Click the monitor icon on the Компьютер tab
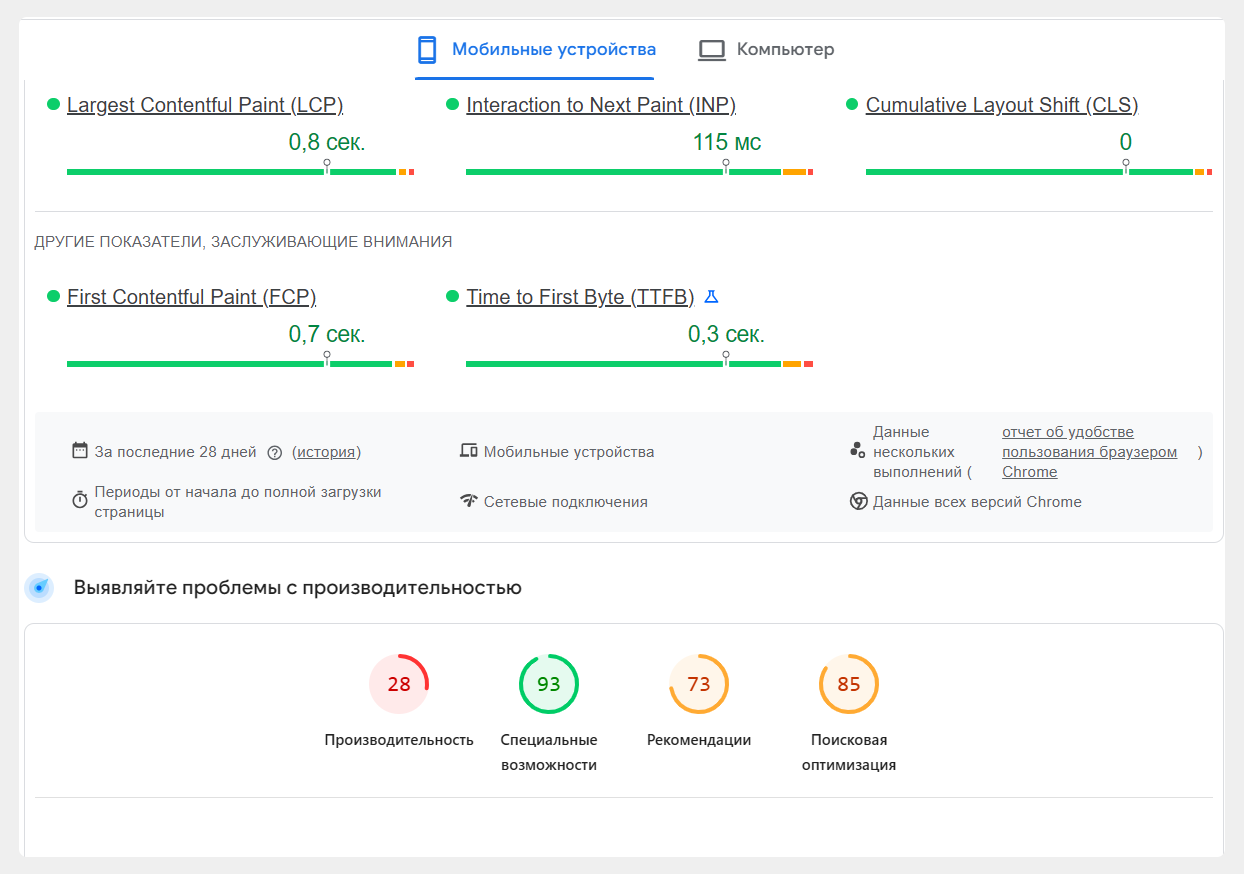Screen dimensions: 1244x874 pos(712,47)
